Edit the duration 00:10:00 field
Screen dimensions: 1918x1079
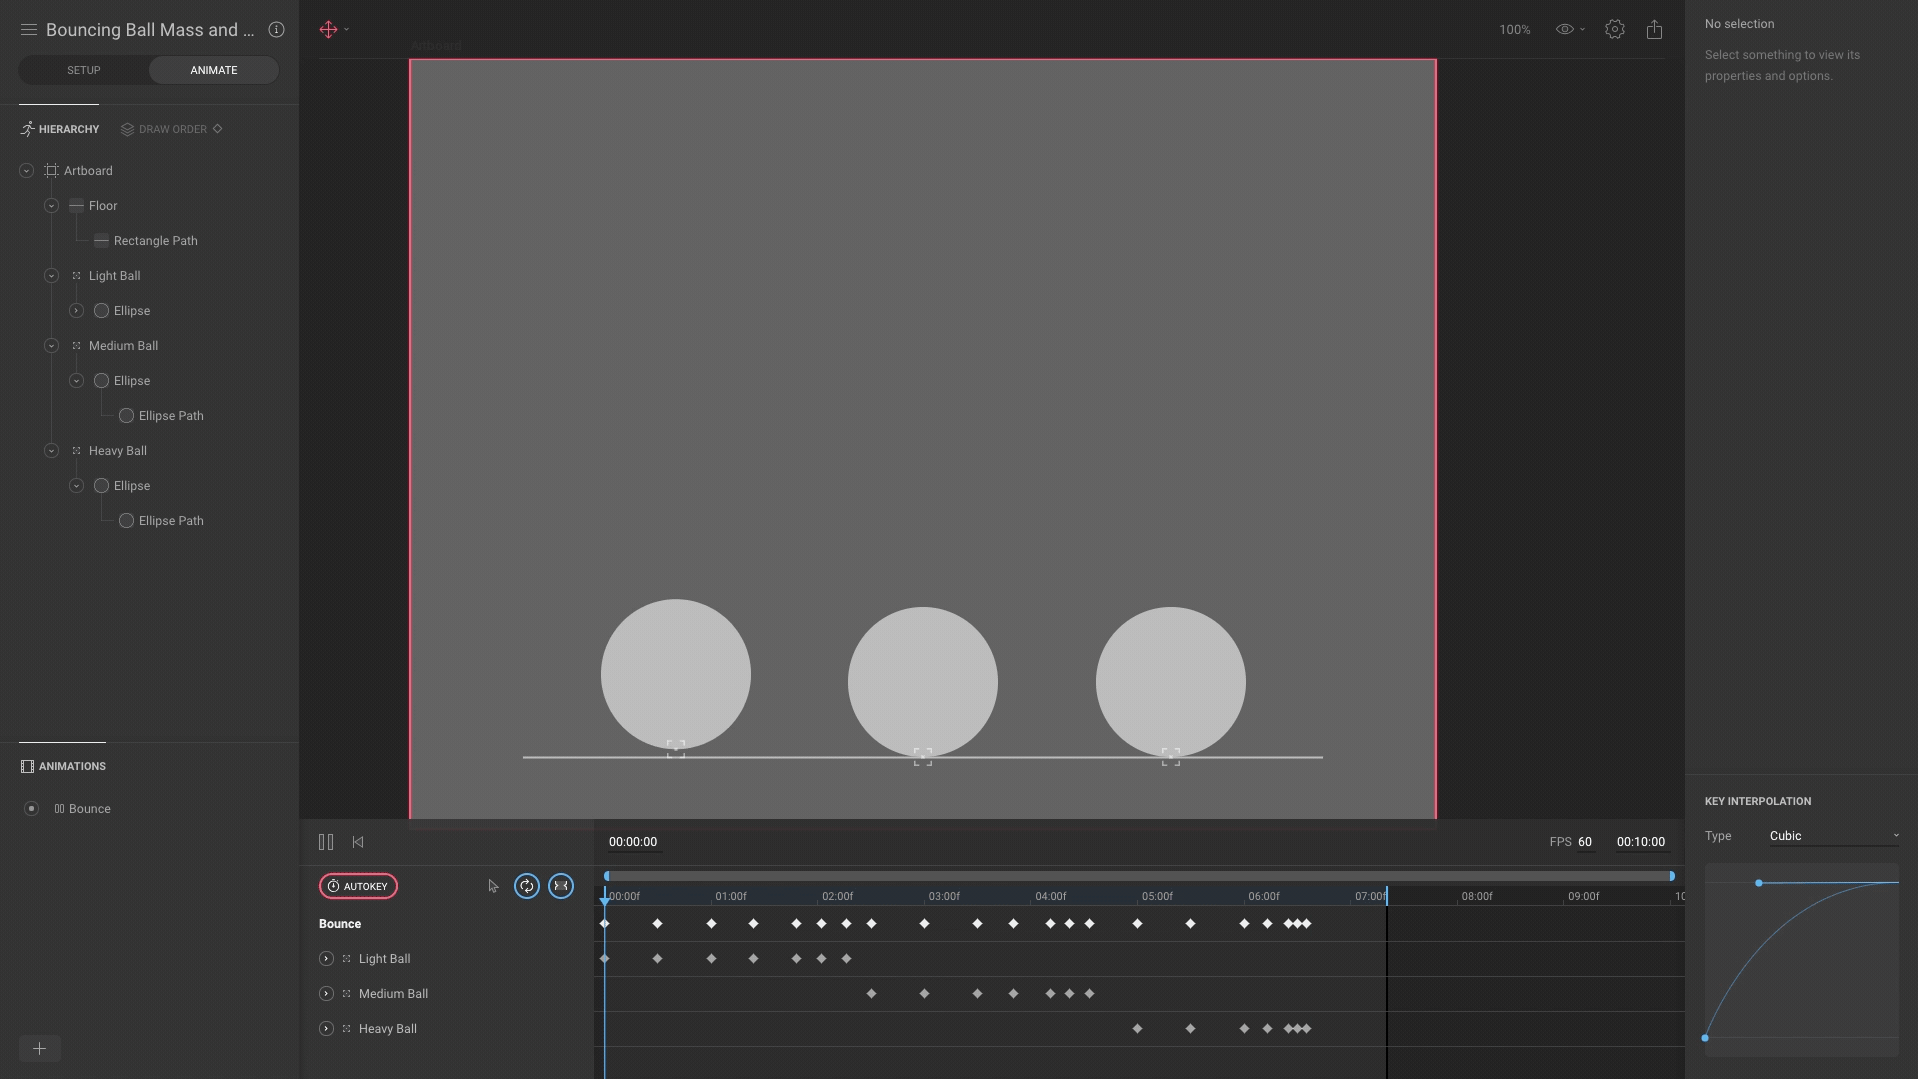(x=1641, y=842)
